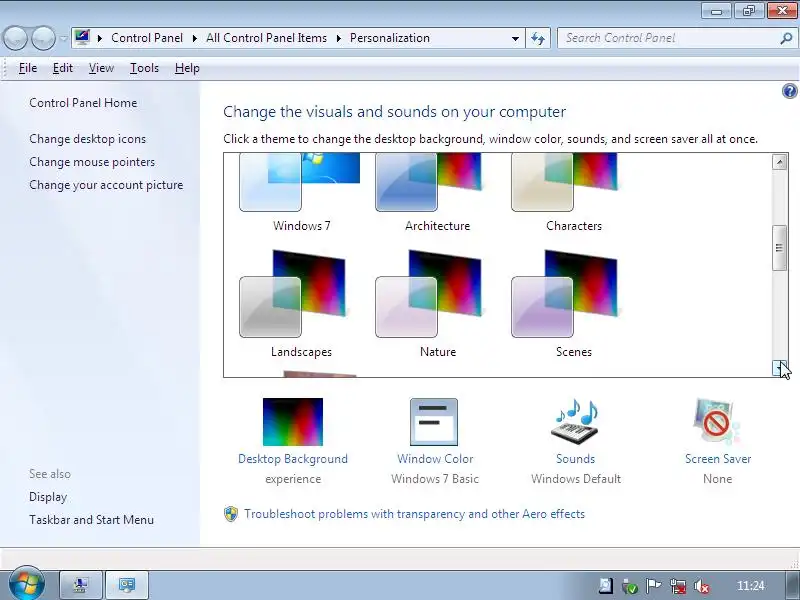
Task: Click the Action Center flag tray icon
Action: [x=654, y=586]
